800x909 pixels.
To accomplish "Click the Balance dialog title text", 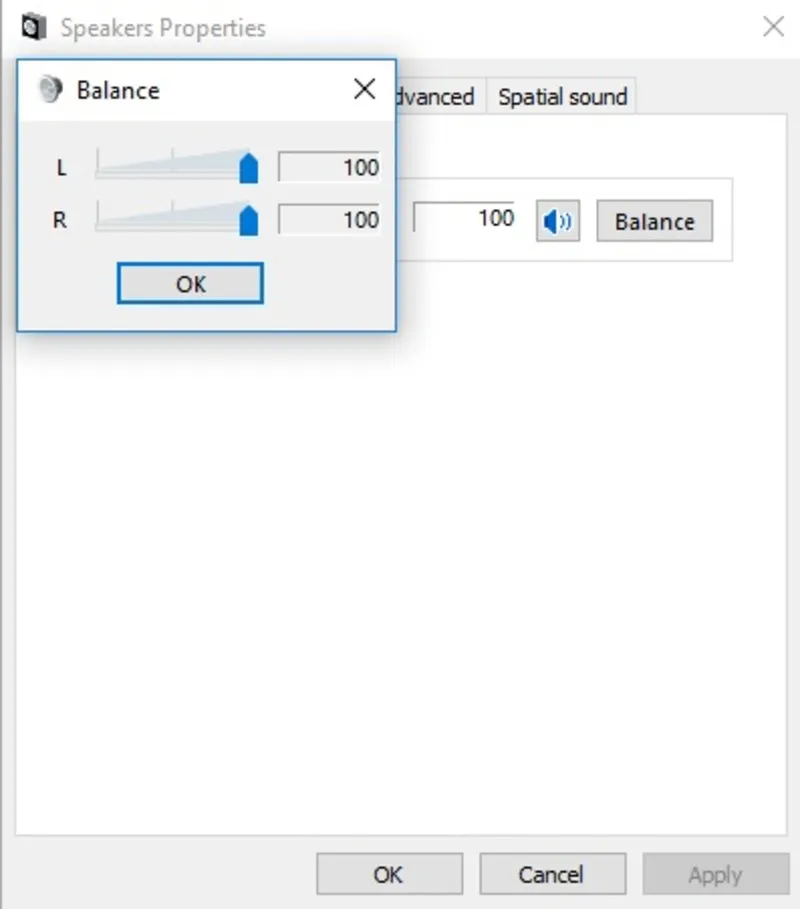I will click(x=118, y=90).
